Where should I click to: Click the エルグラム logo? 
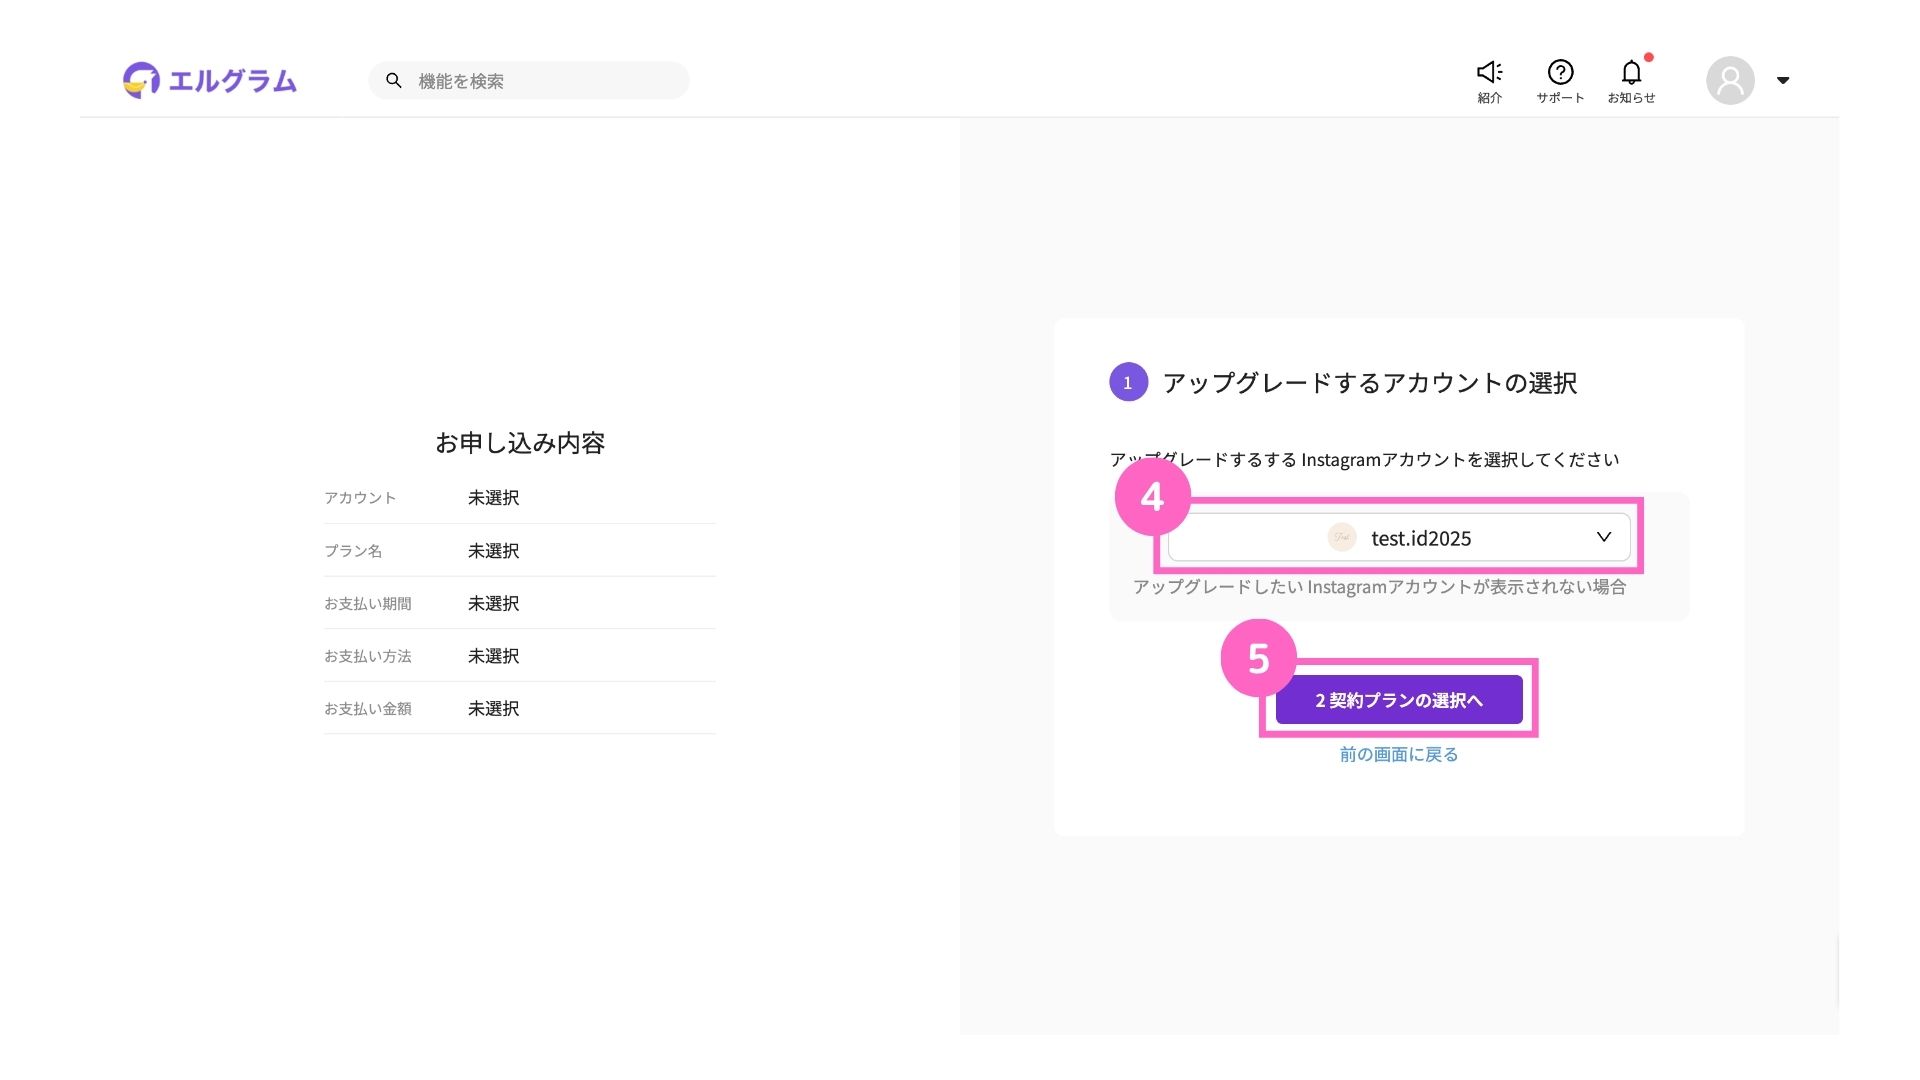tap(210, 80)
